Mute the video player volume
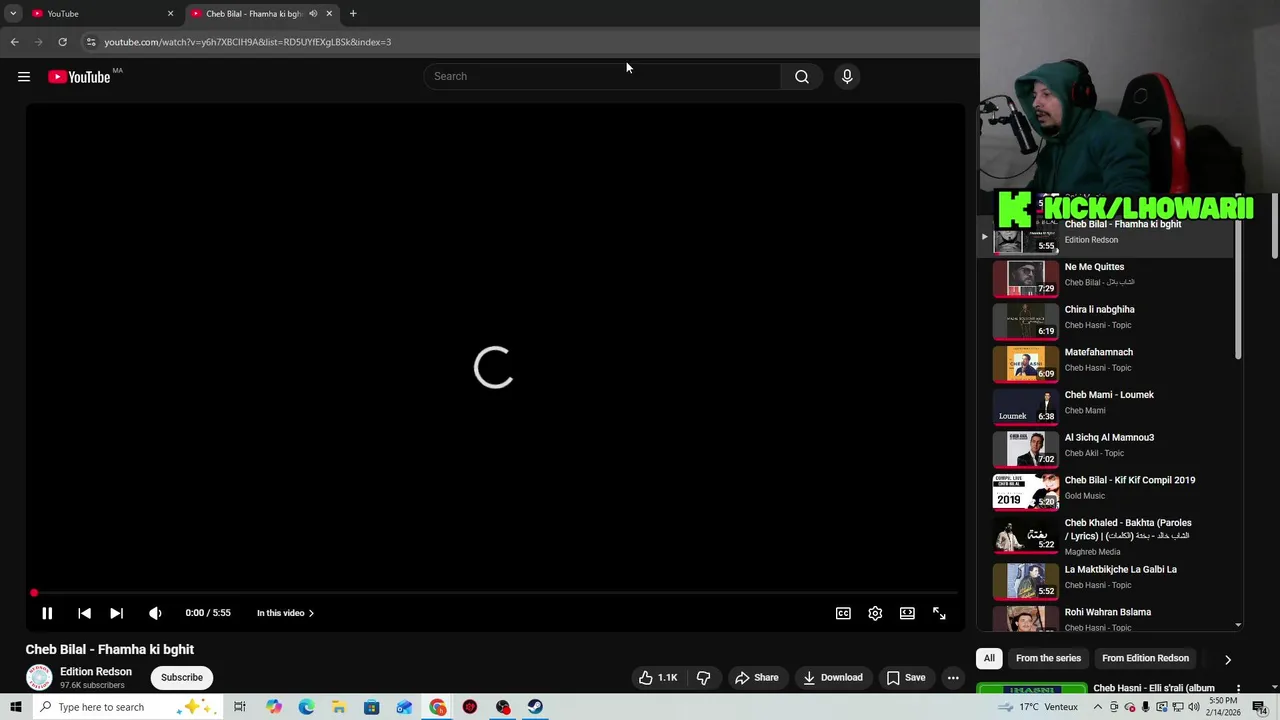The width and height of the screenshot is (1280, 720). click(x=155, y=613)
